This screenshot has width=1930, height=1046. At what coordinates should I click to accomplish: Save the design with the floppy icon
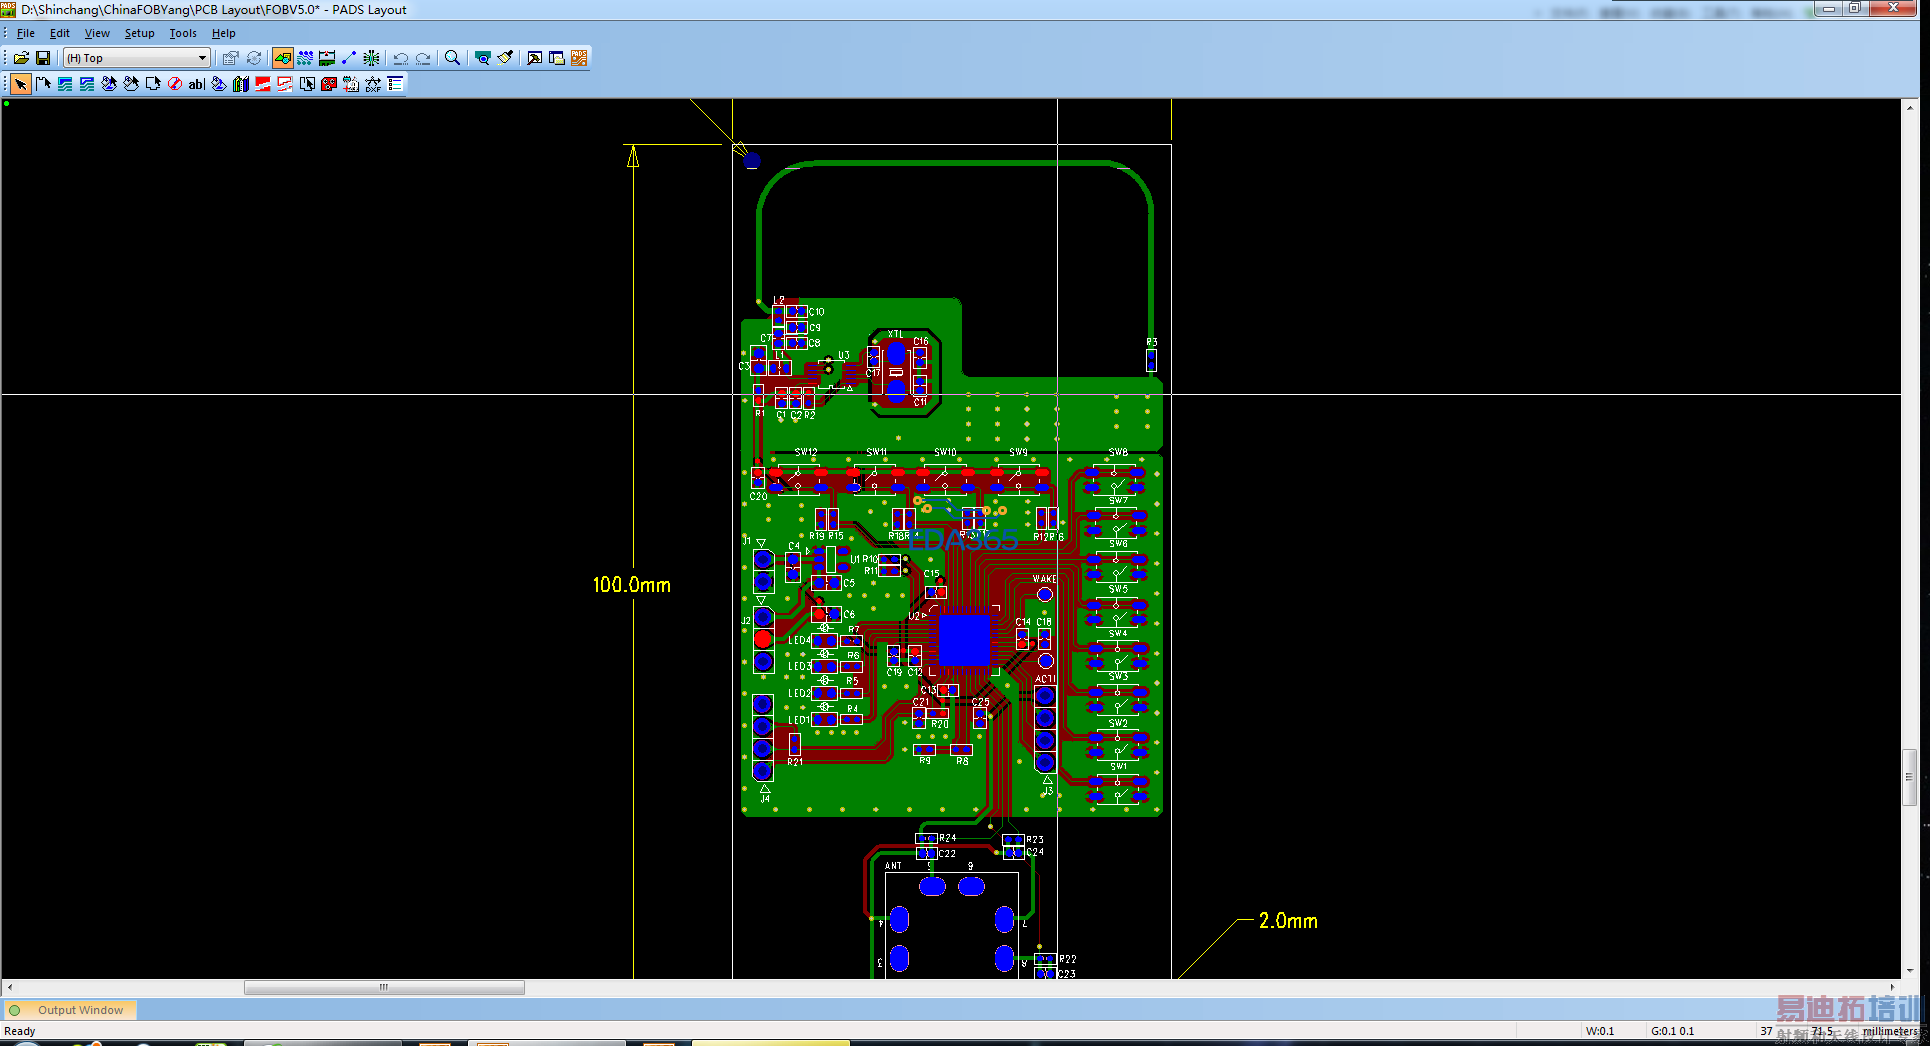click(x=43, y=58)
